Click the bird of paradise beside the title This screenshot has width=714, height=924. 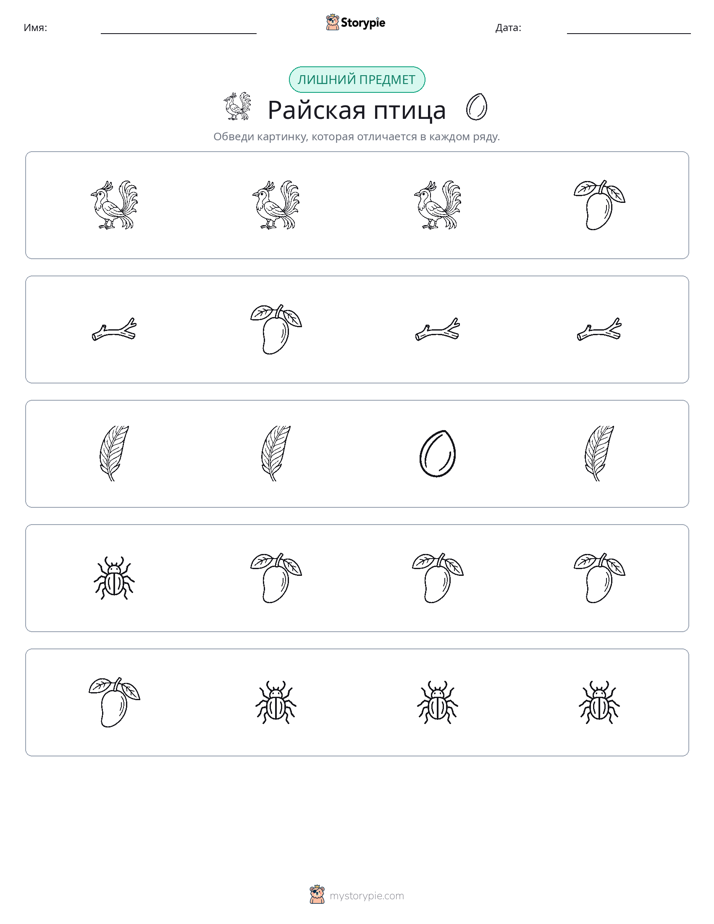(x=237, y=107)
